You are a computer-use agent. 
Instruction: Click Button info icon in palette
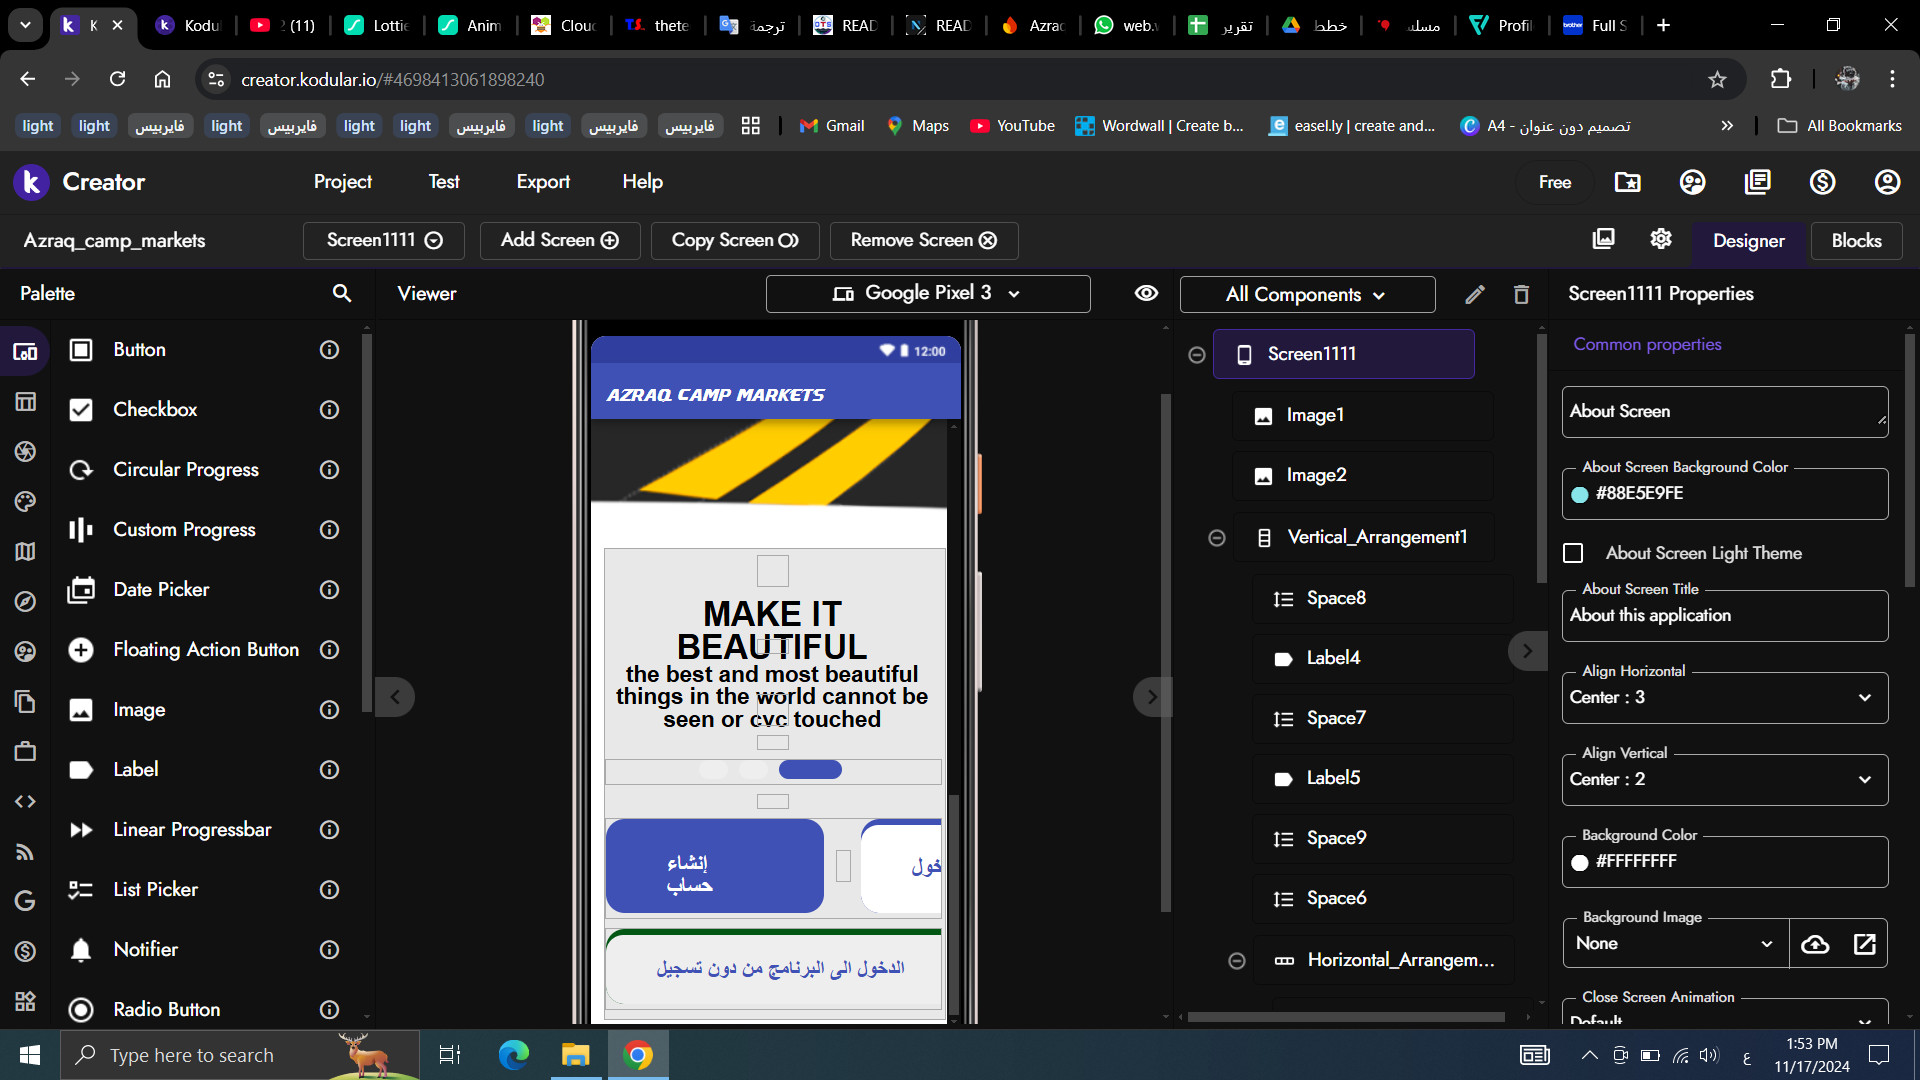pos(329,350)
